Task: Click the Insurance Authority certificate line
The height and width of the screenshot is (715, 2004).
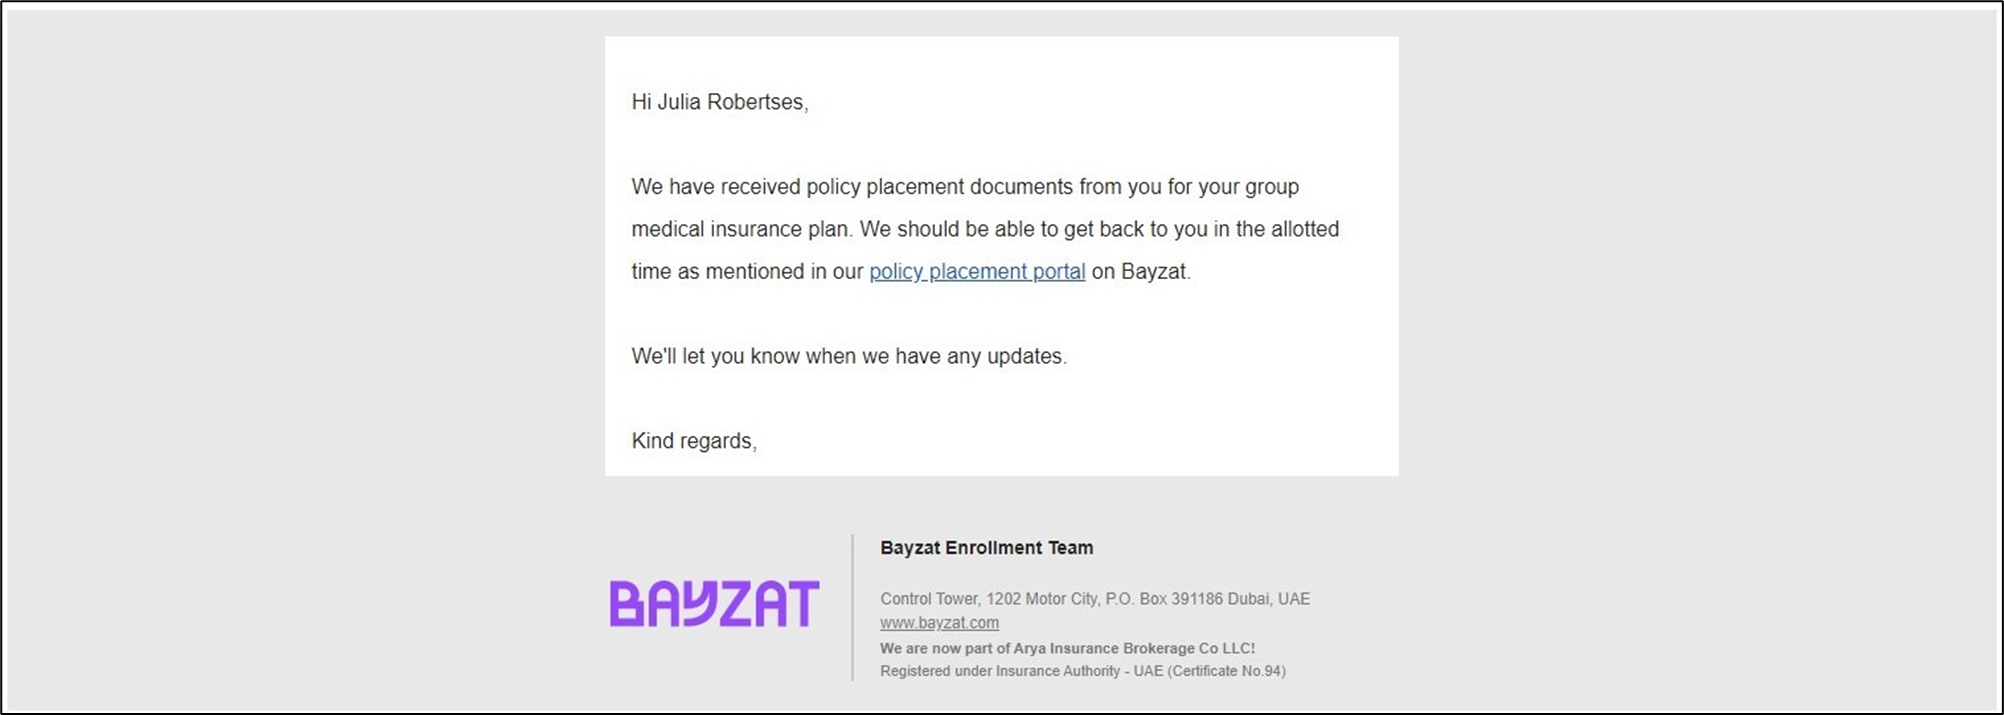Action: coord(1083,671)
